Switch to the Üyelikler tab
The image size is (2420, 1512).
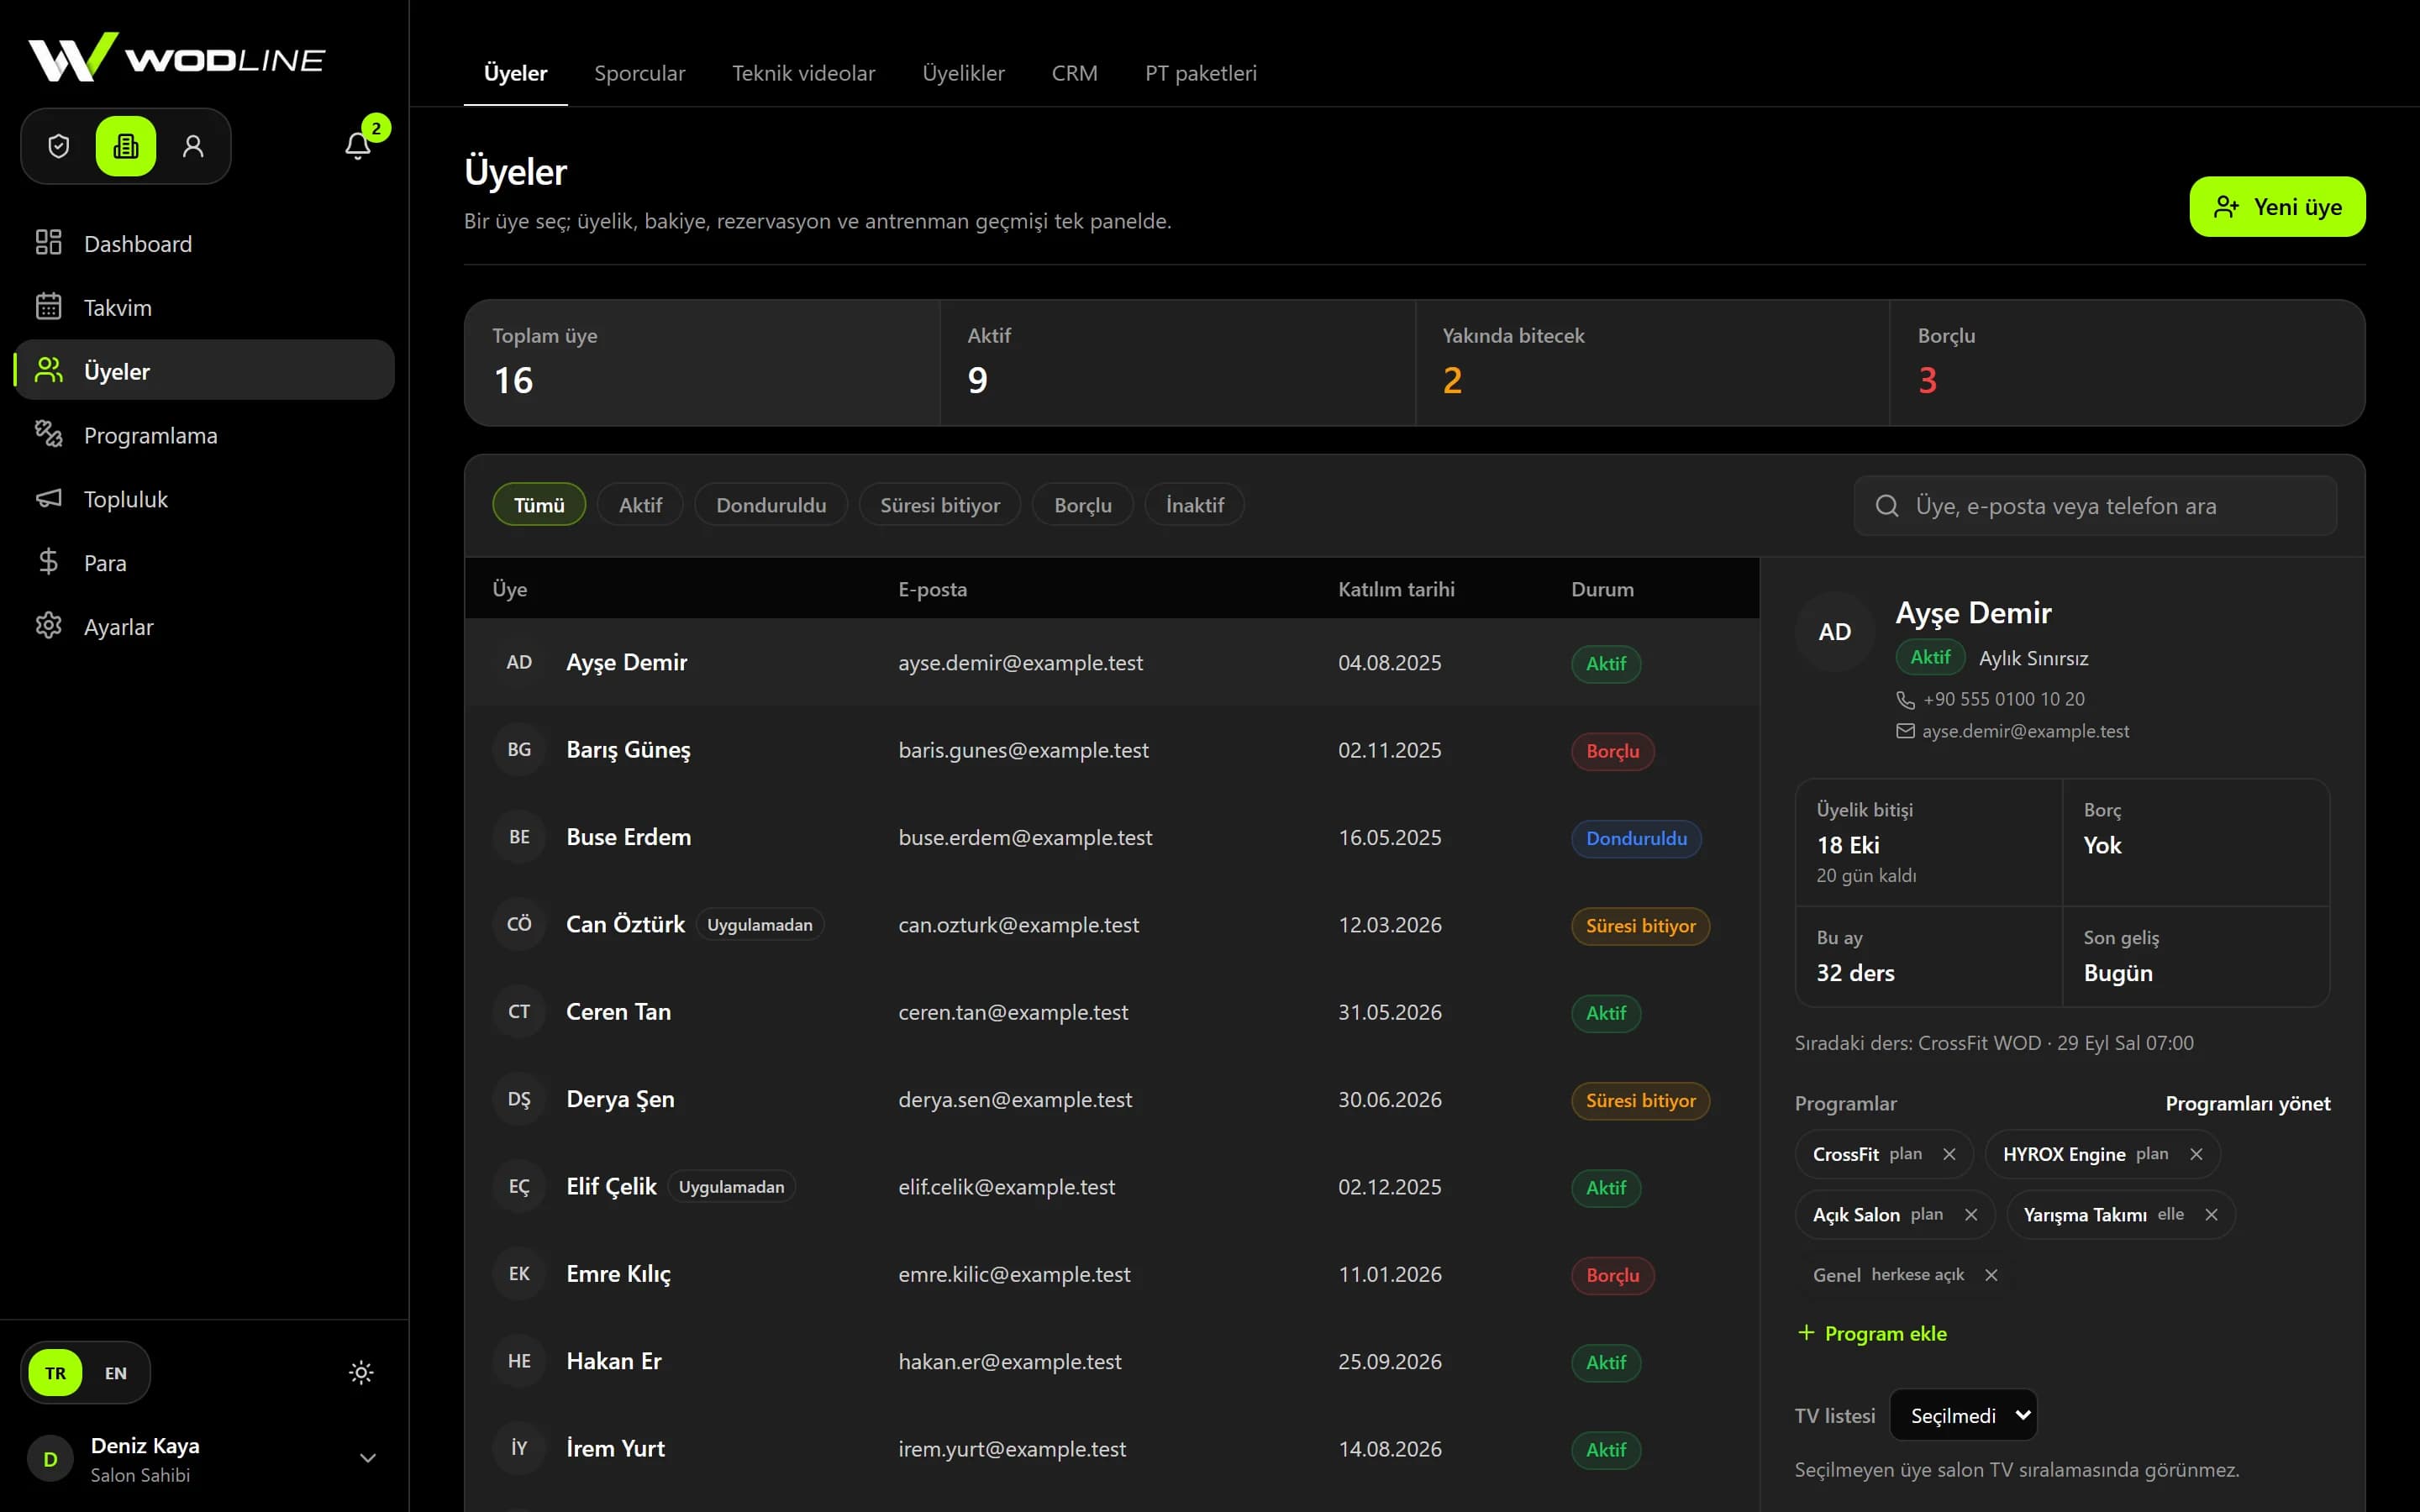point(963,73)
